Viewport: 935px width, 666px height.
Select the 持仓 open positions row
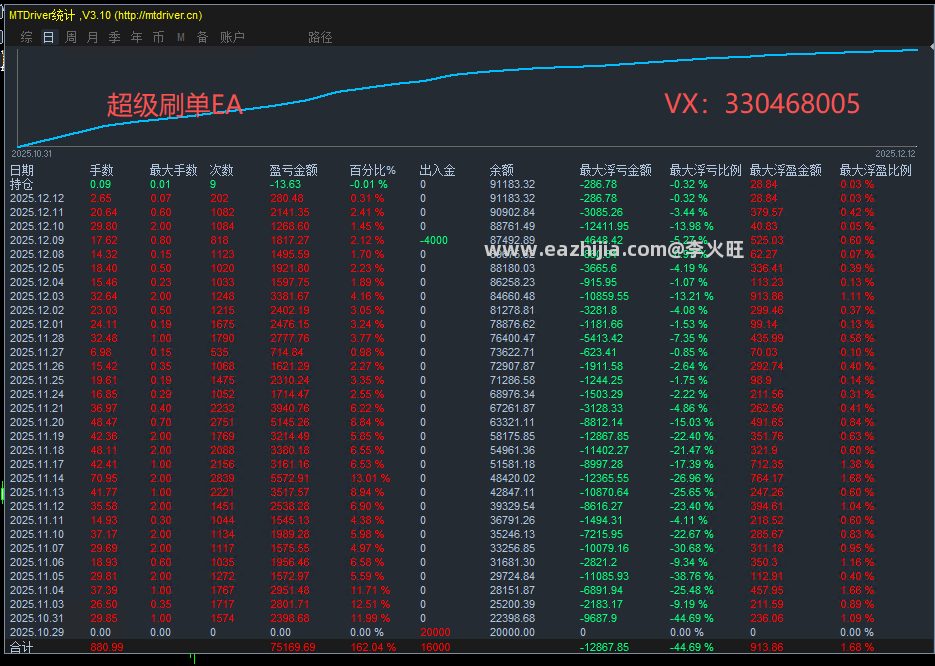pos(467,185)
